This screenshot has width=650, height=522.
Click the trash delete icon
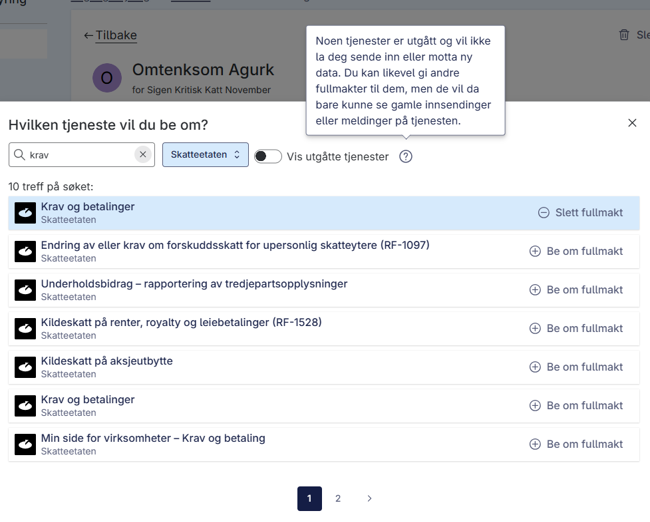pyautogui.click(x=623, y=35)
